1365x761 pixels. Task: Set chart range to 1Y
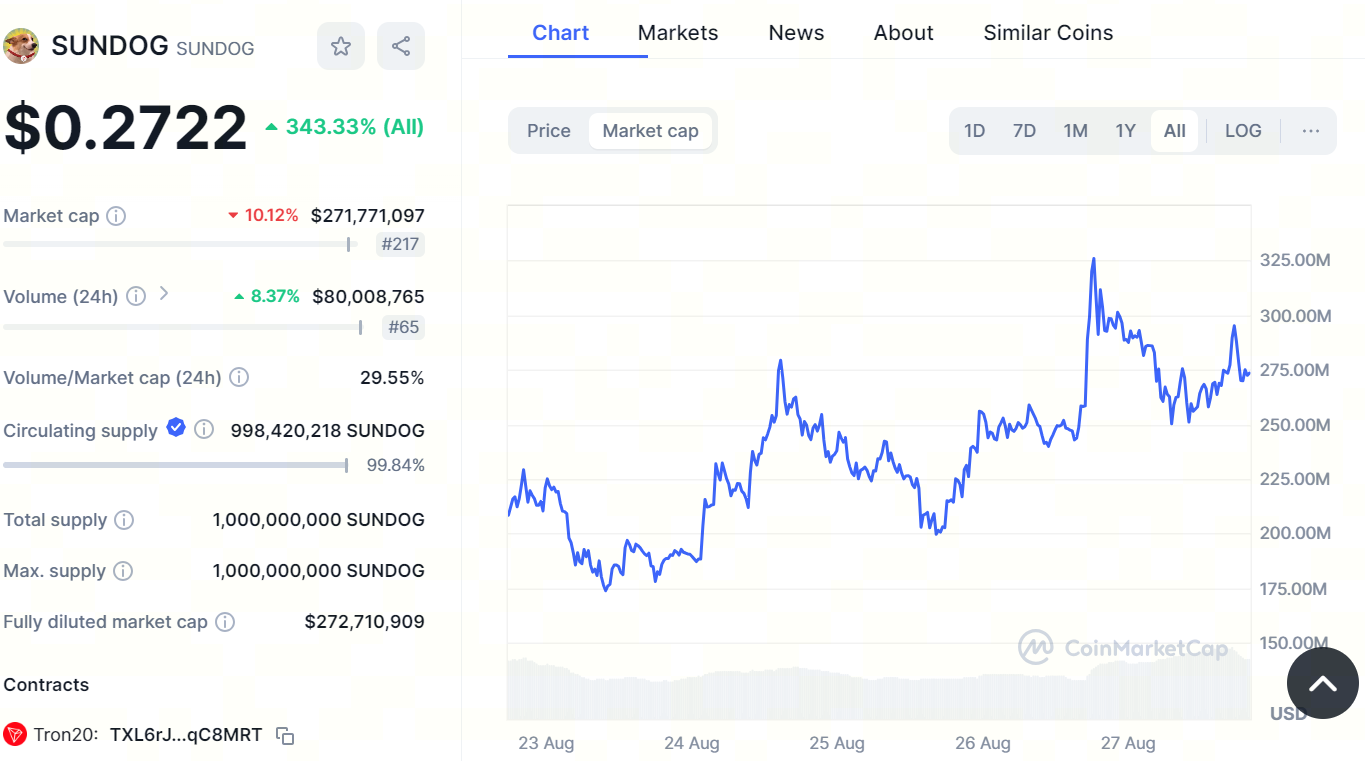[x=1125, y=131]
